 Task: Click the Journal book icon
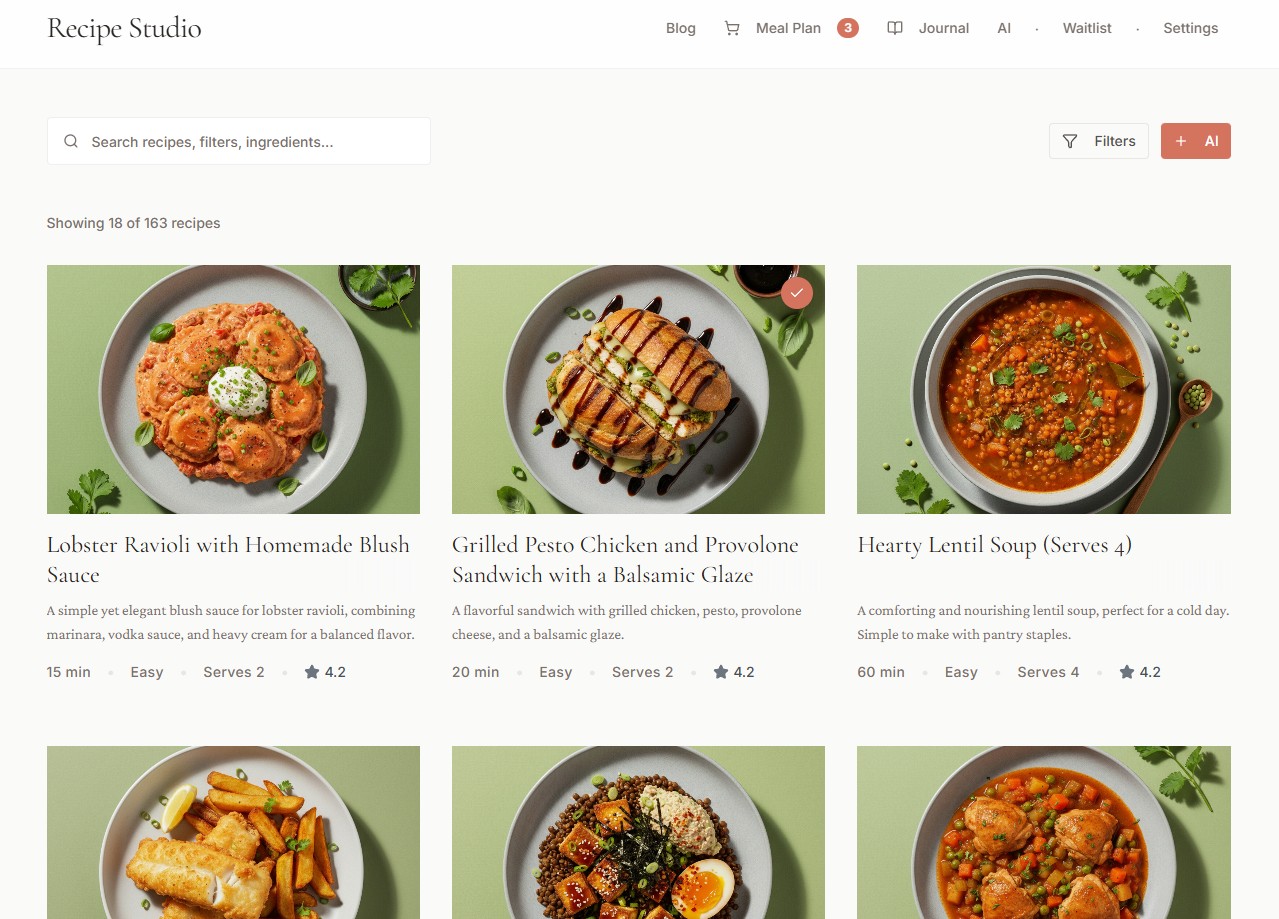pos(894,28)
